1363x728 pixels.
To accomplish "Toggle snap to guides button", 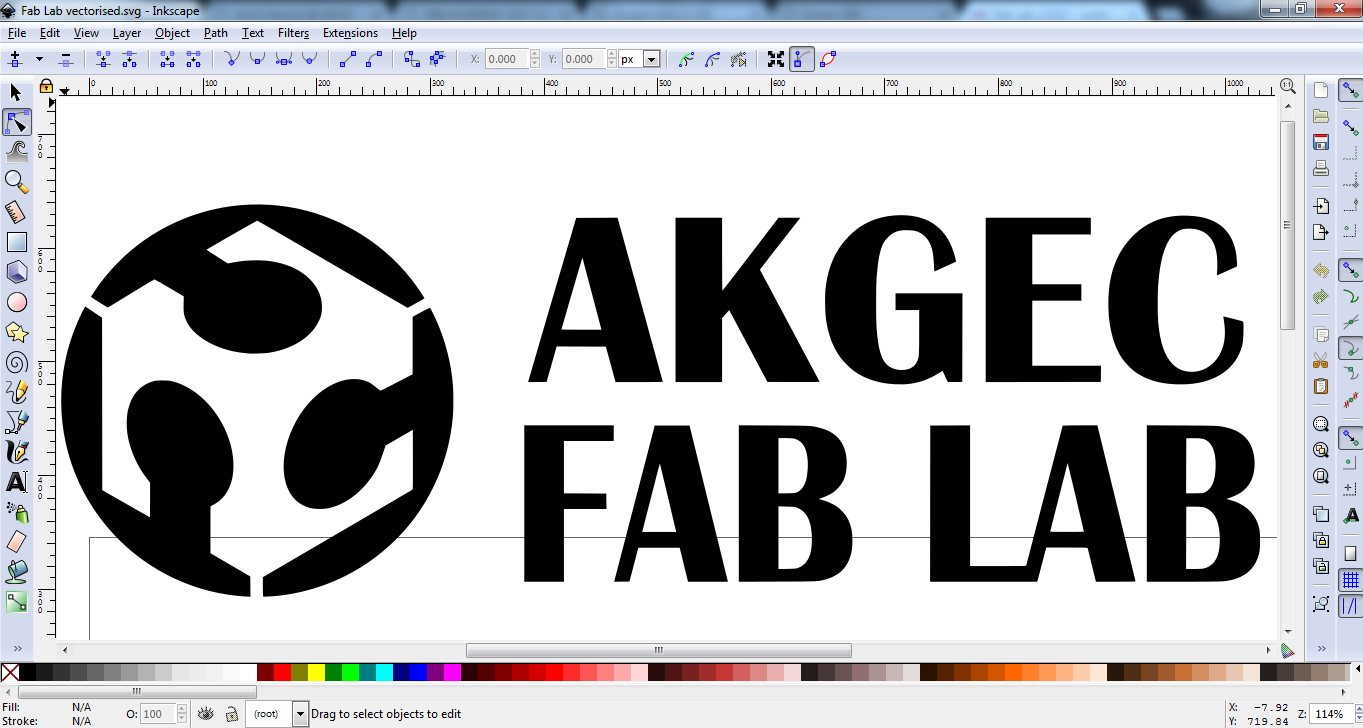I will (1351, 606).
